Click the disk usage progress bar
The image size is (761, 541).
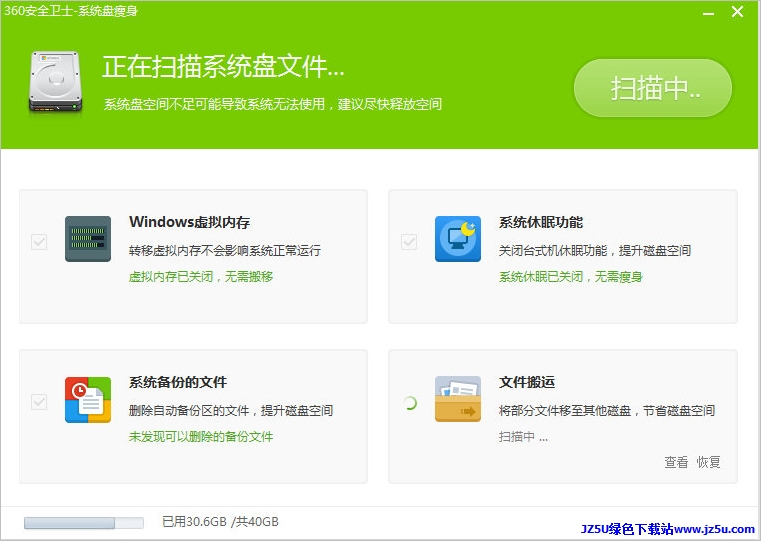point(84,523)
